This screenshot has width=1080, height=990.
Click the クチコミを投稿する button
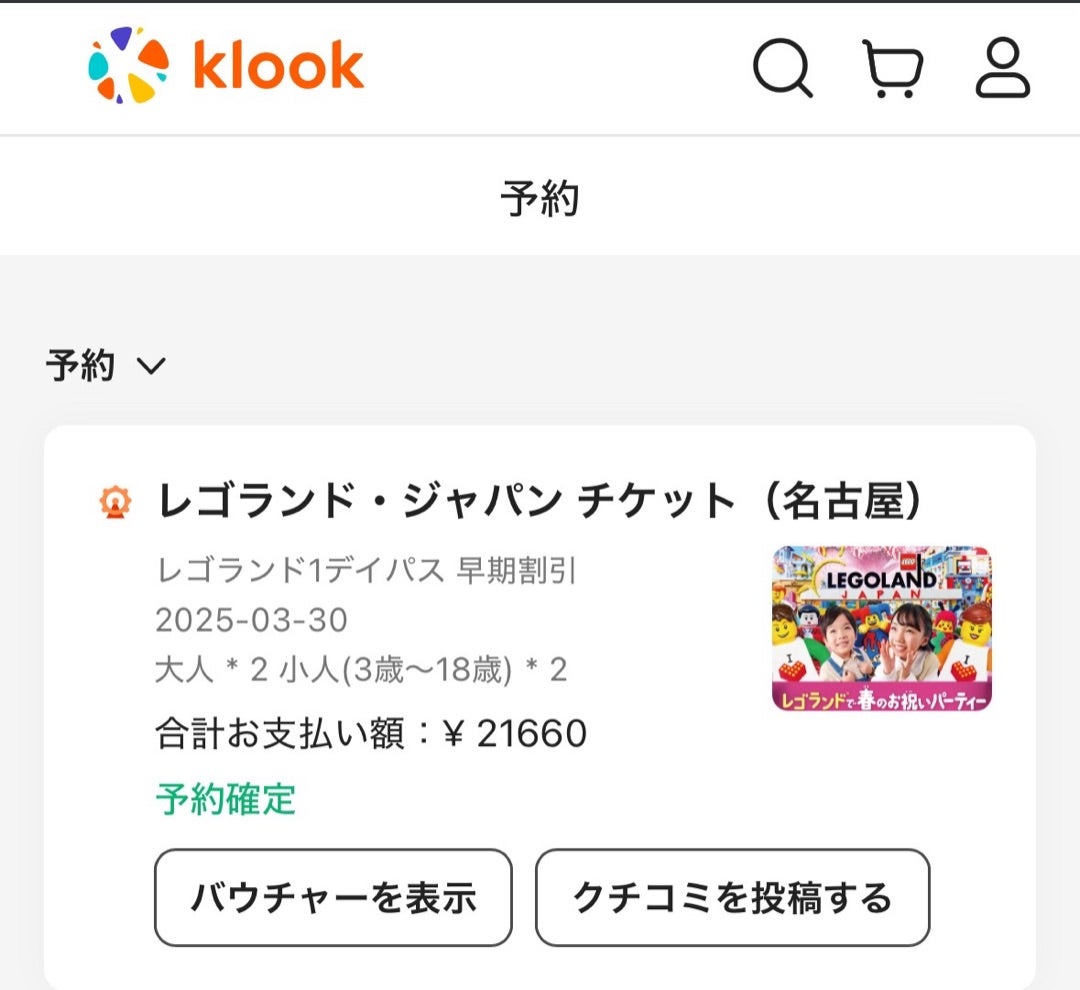(733, 898)
